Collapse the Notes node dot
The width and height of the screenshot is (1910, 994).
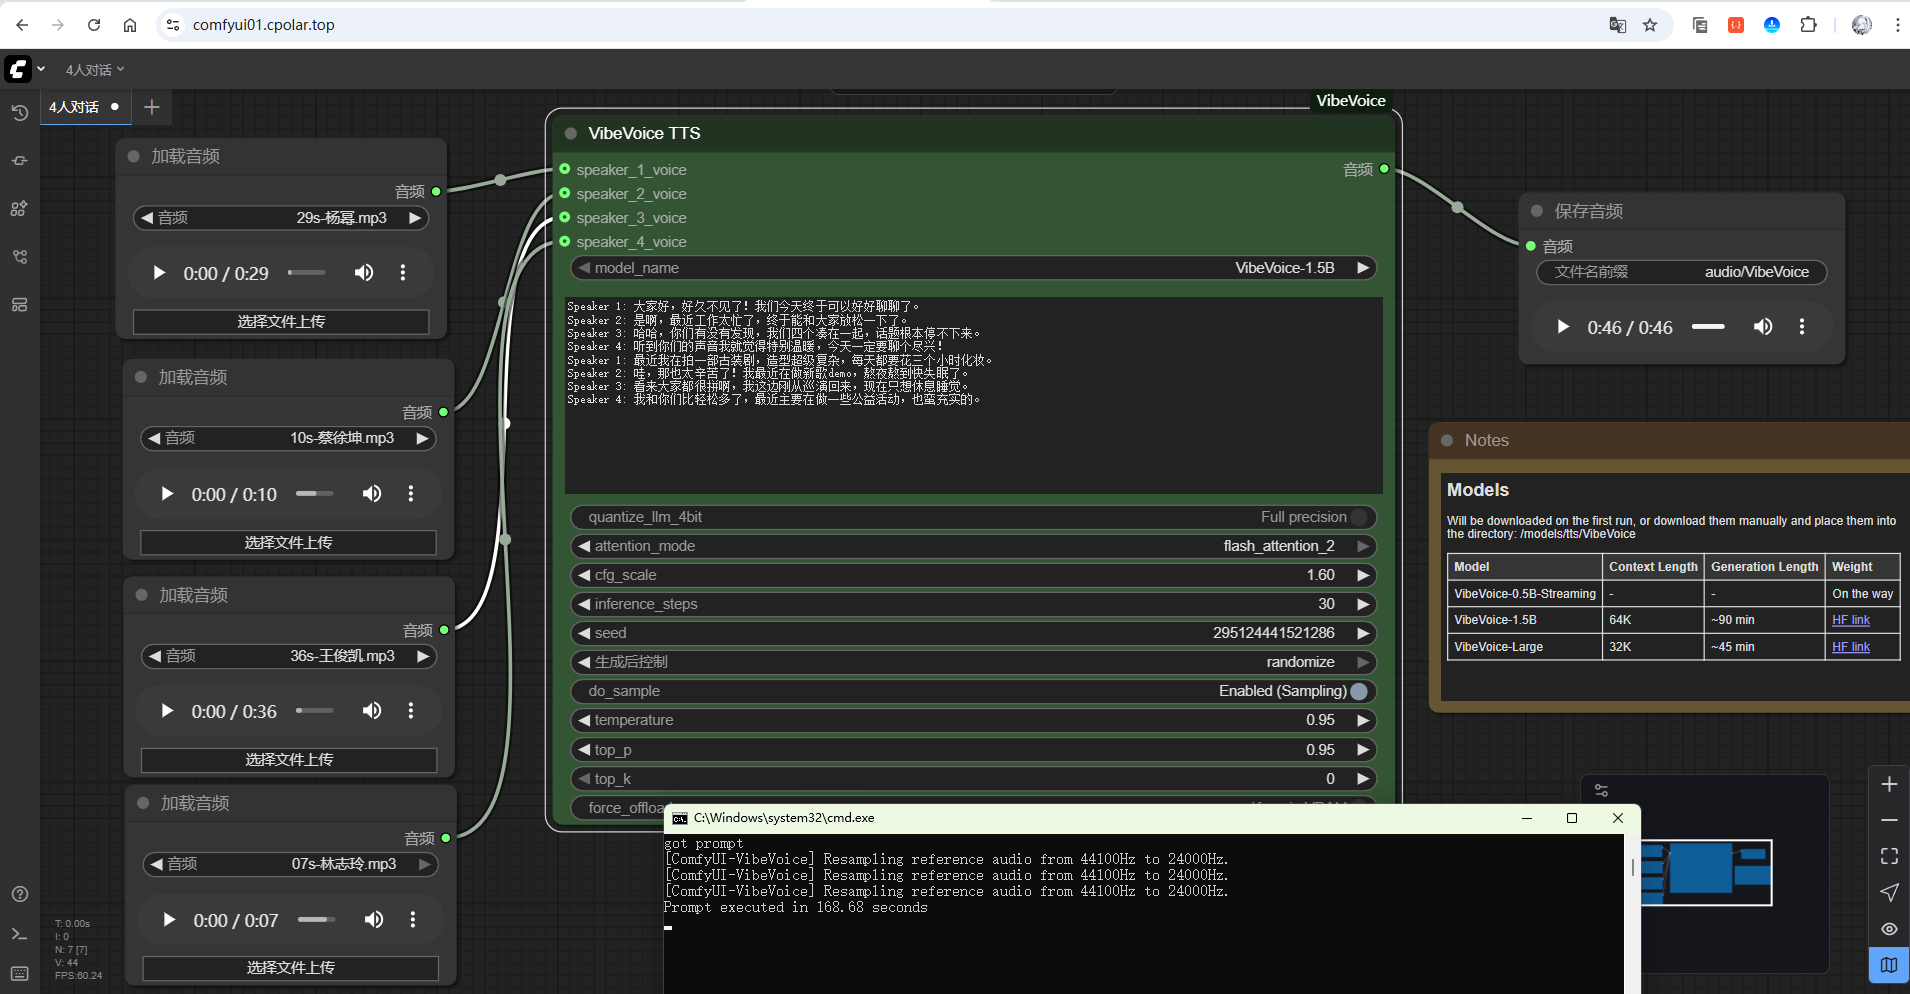(x=1447, y=440)
